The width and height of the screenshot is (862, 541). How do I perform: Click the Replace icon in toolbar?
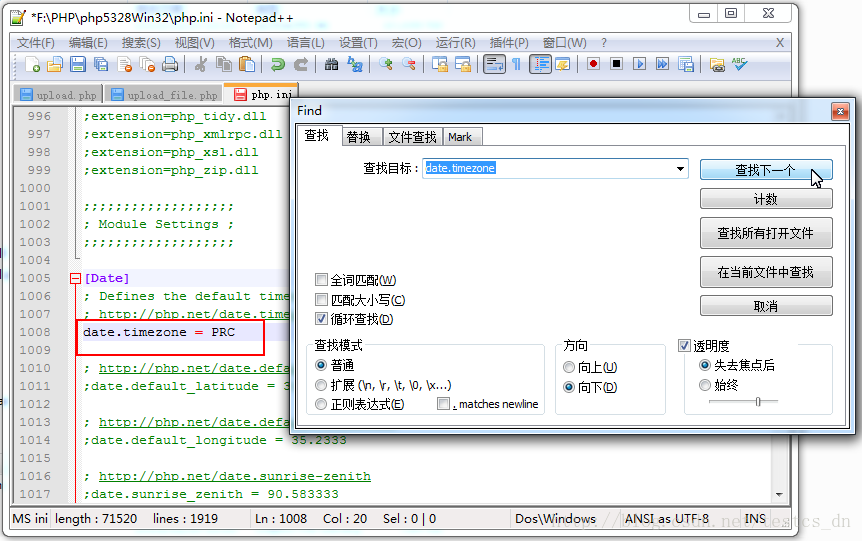pyautogui.click(x=355, y=64)
